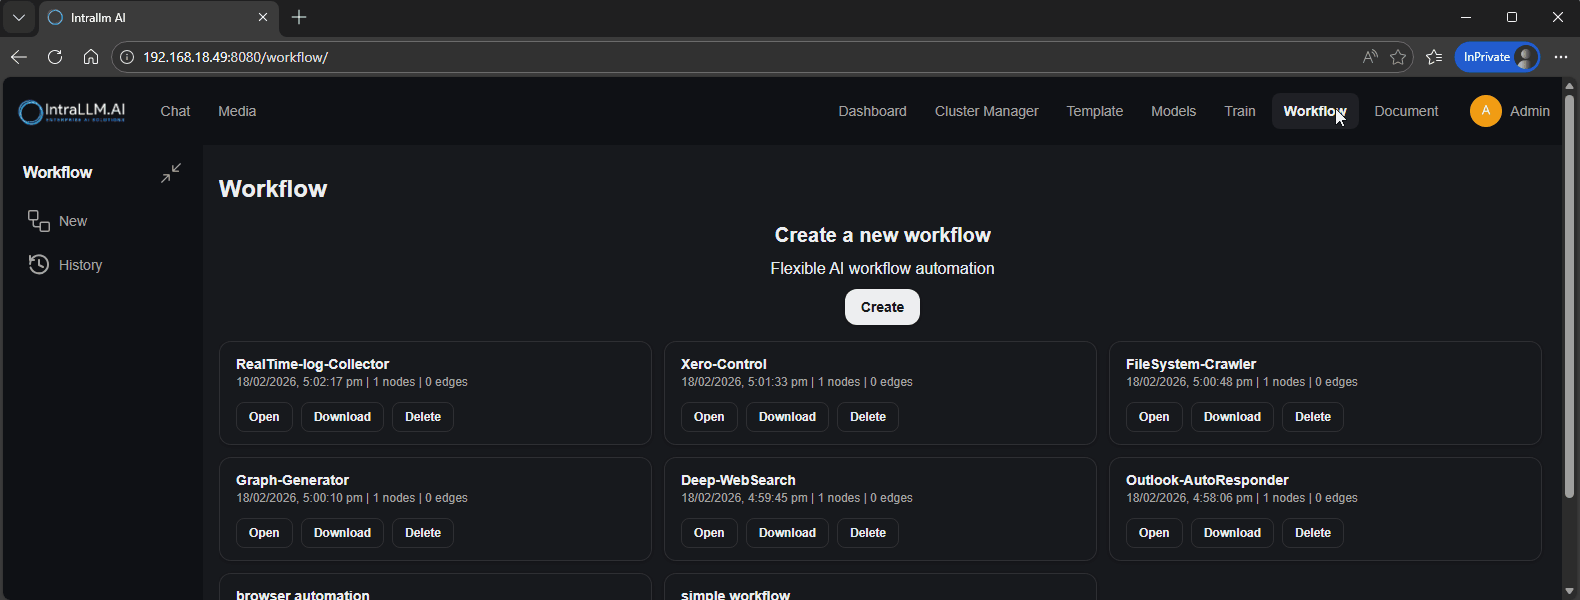Viewport: 1580px width, 600px height.
Task: Open the Chat page
Action: (175, 111)
